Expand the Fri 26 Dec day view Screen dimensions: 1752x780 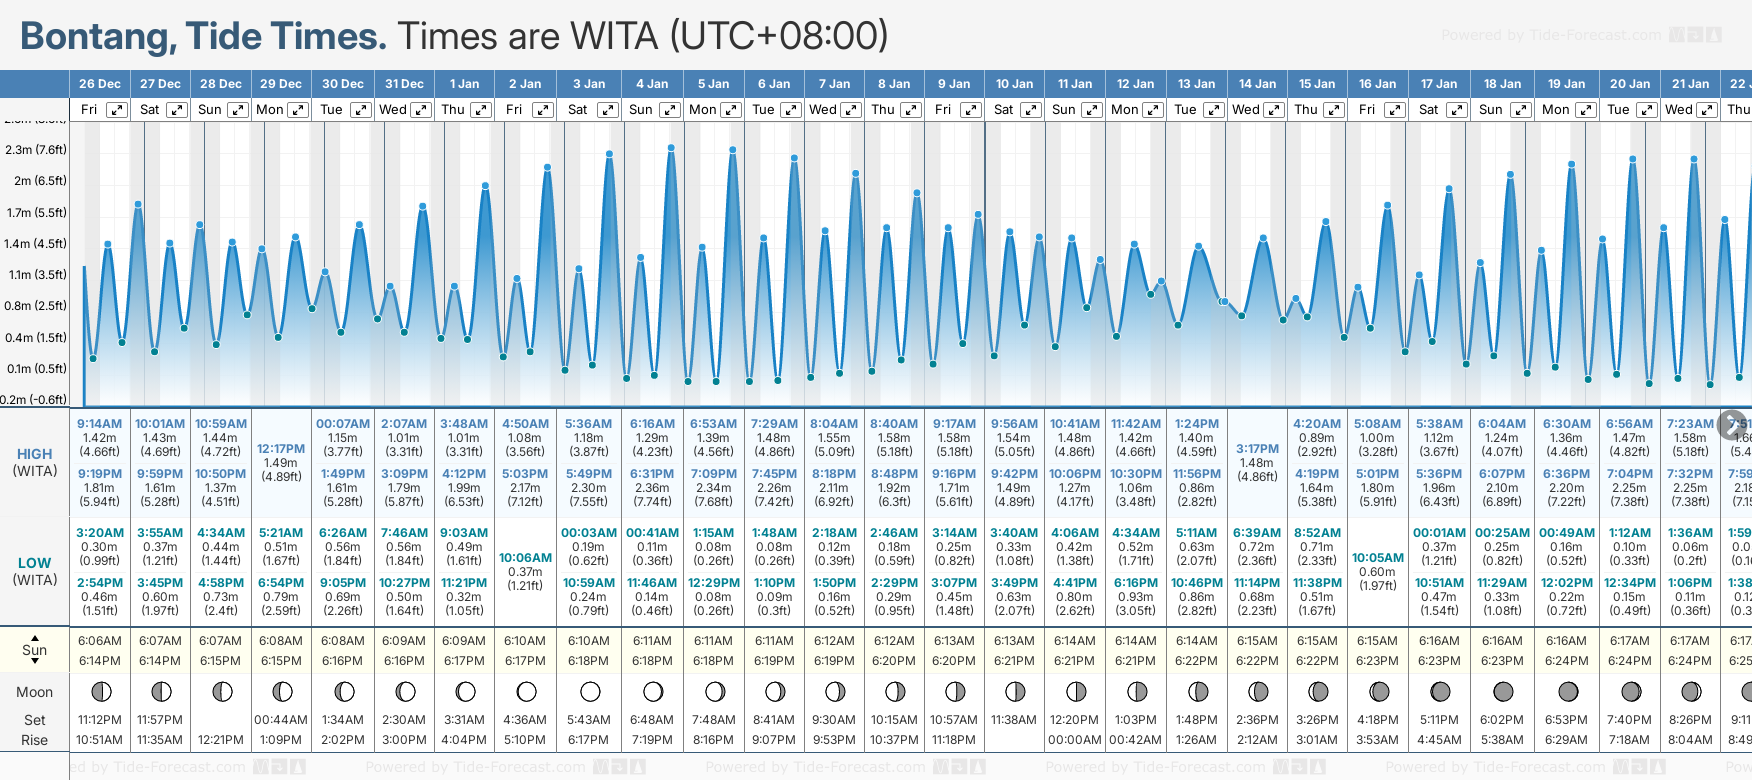click(x=117, y=110)
